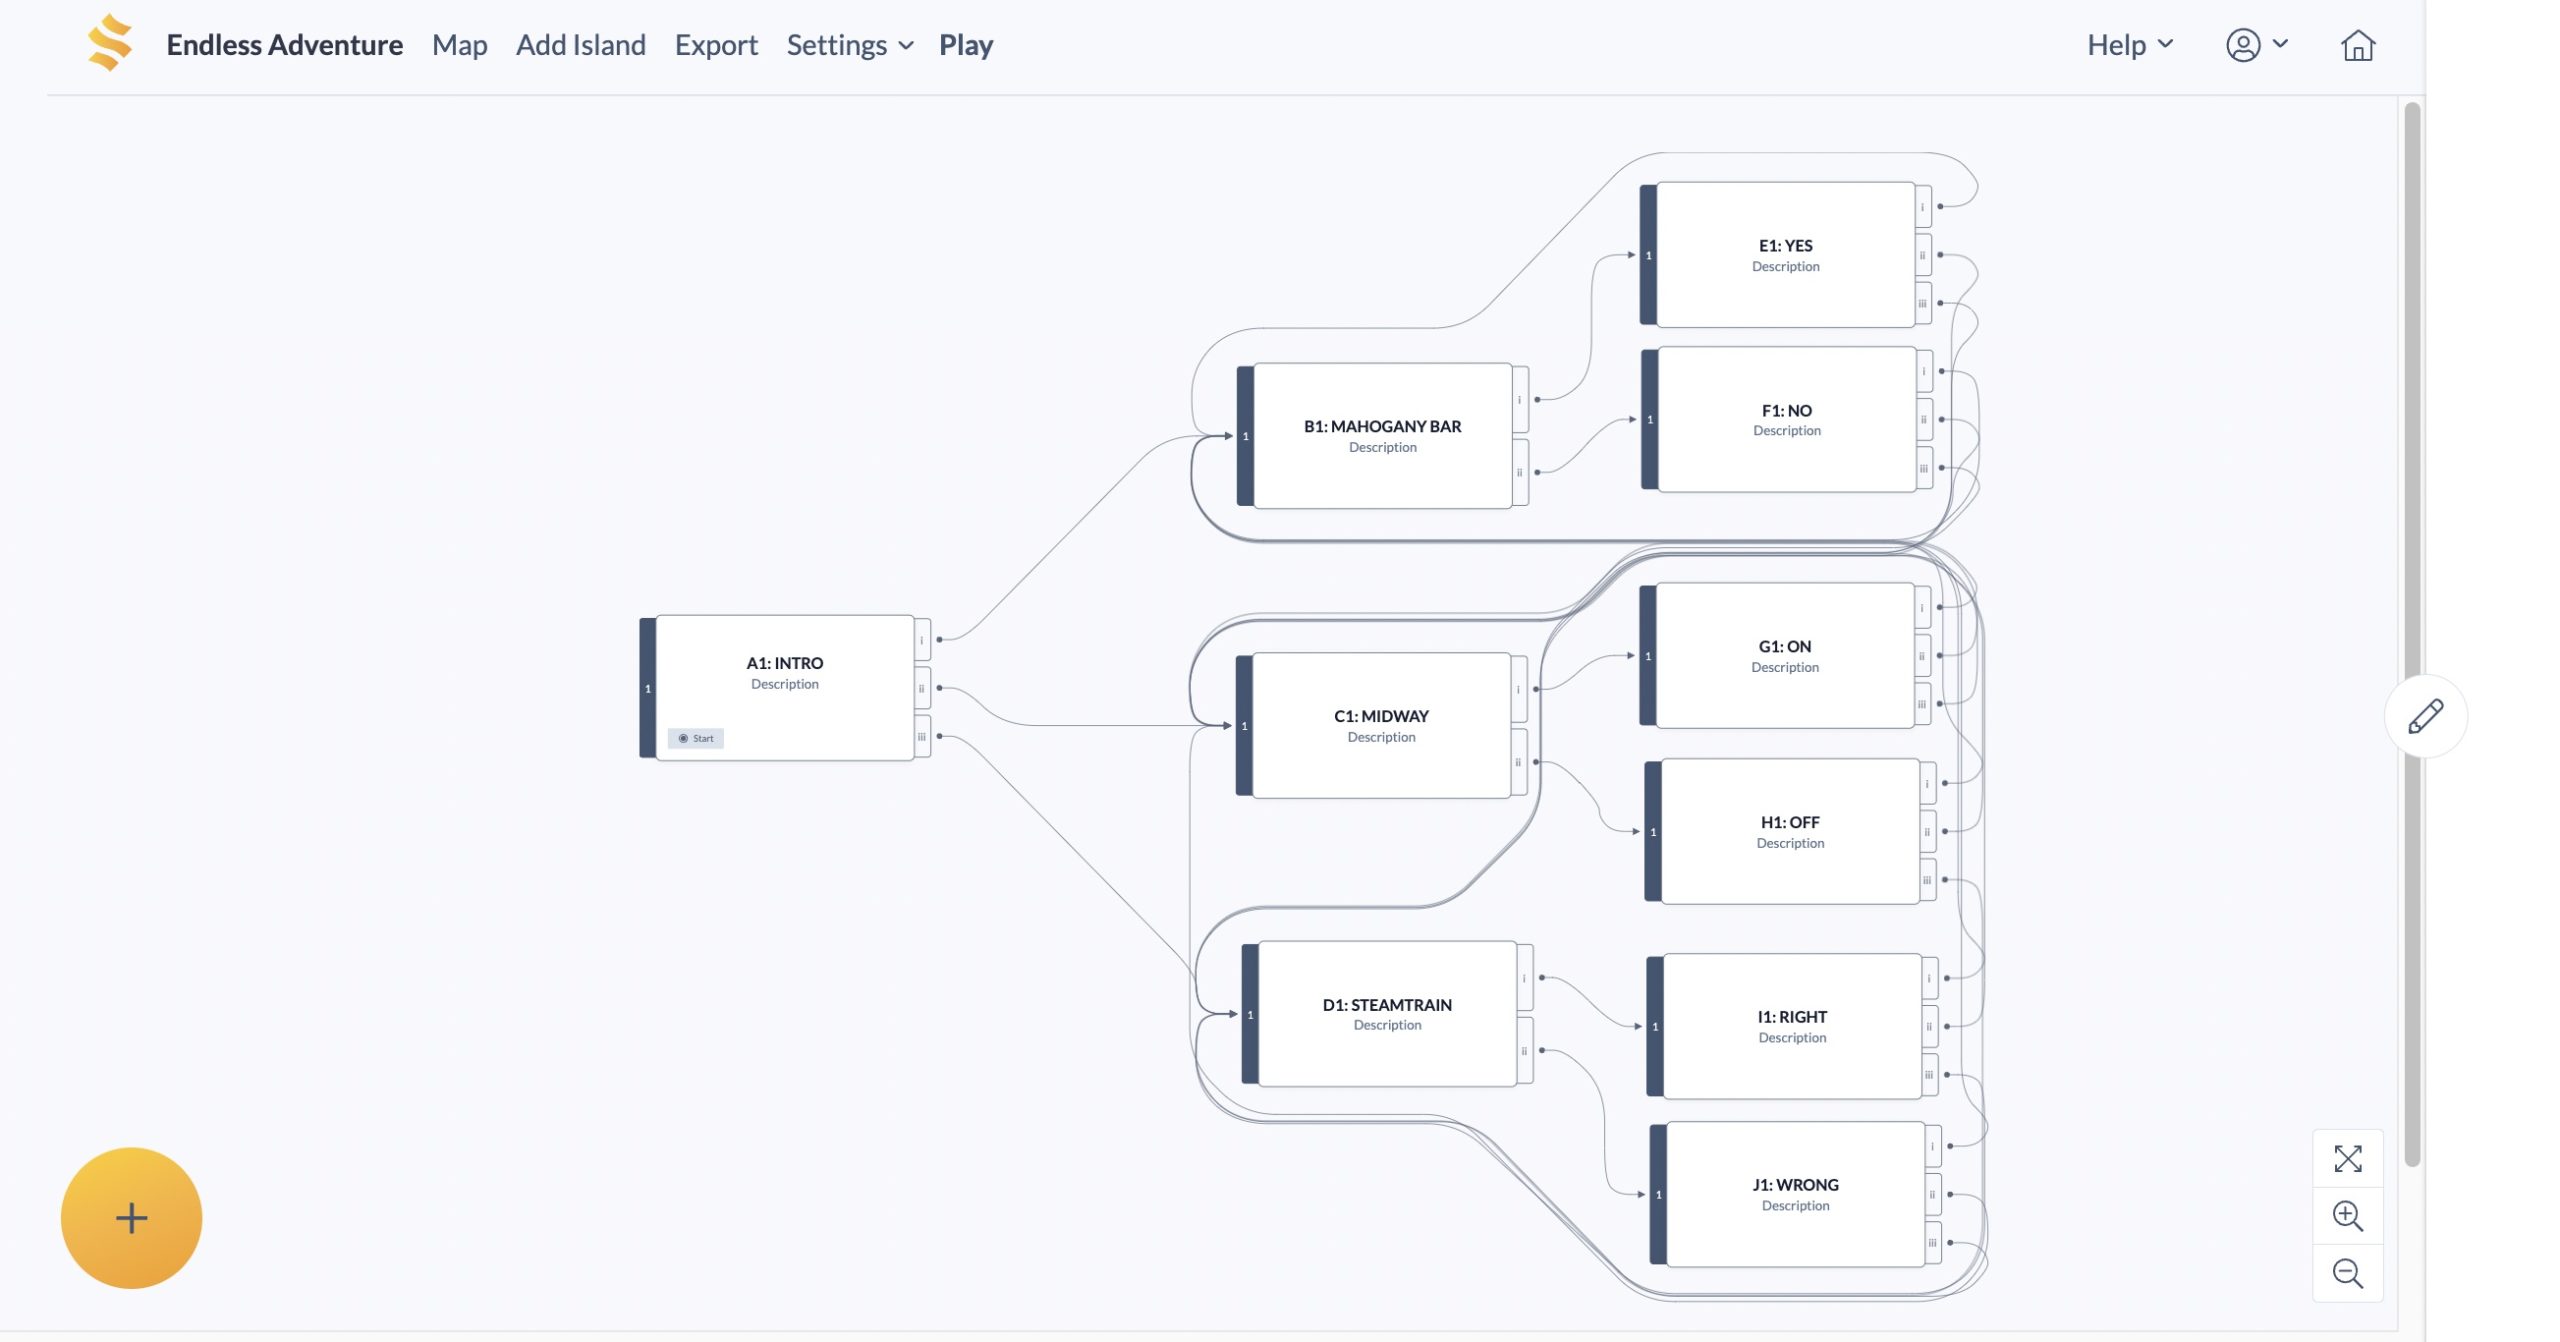Click the zoom out magnifier icon
Viewport: 2560px width, 1342px height.
(2347, 1273)
